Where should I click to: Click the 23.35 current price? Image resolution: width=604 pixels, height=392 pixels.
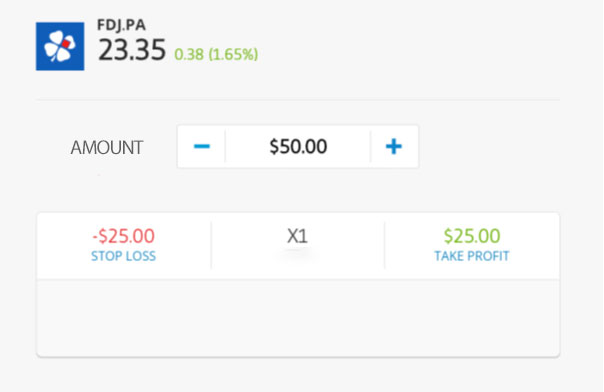click(132, 50)
